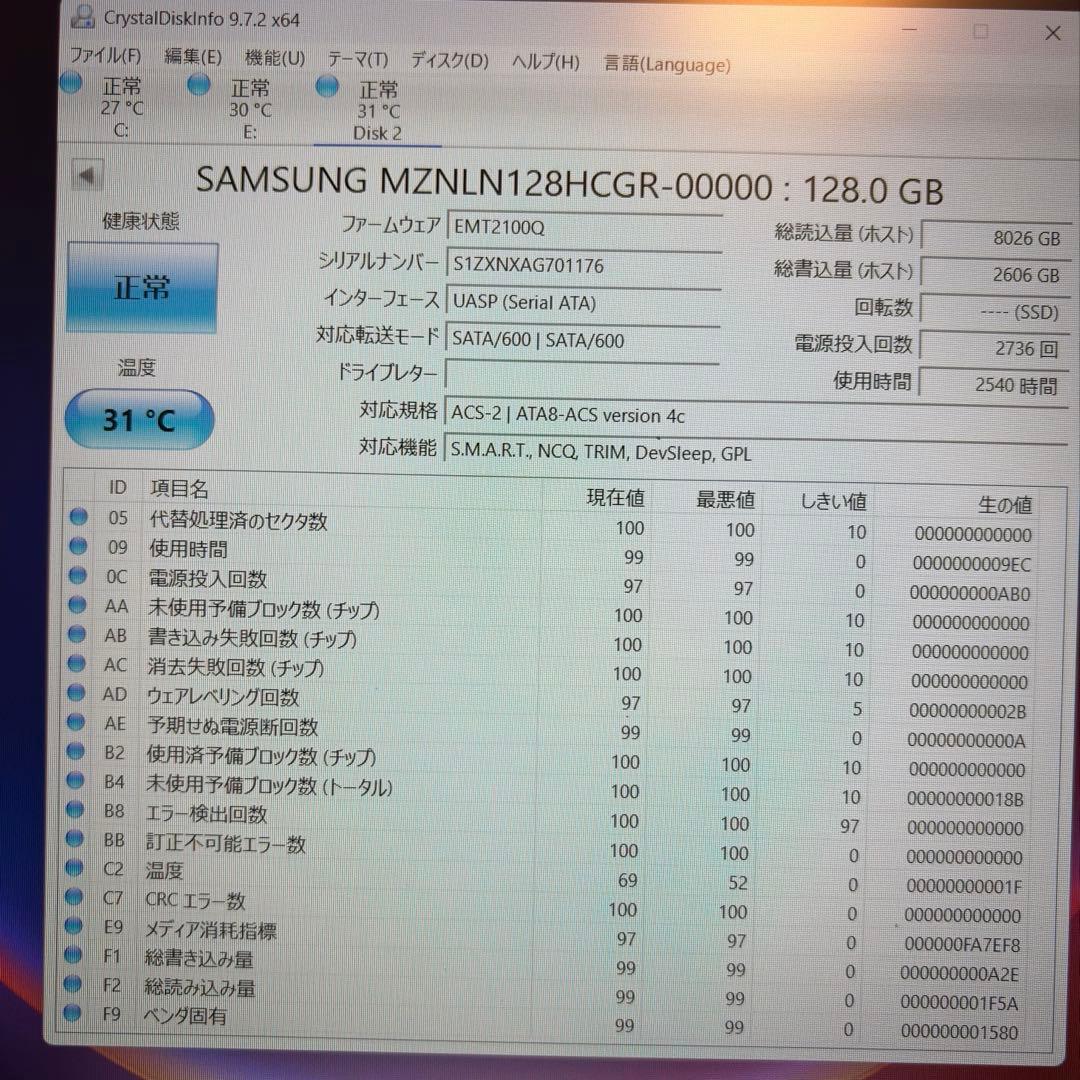Click the blue status icon above C:

(71, 83)
